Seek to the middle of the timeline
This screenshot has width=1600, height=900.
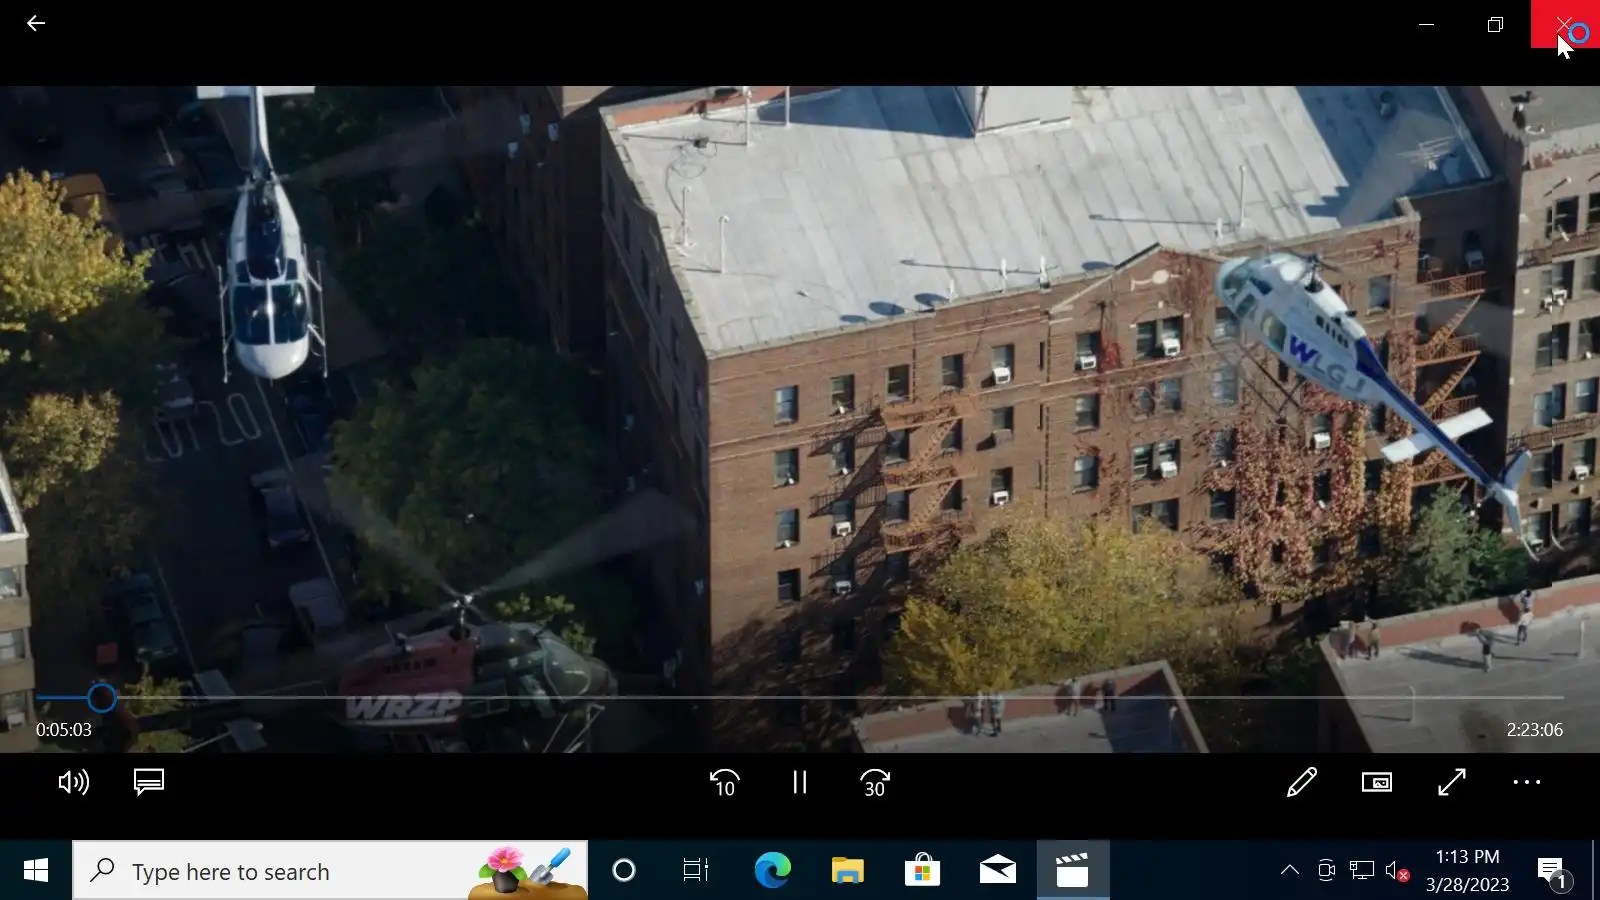pos(800,698)
